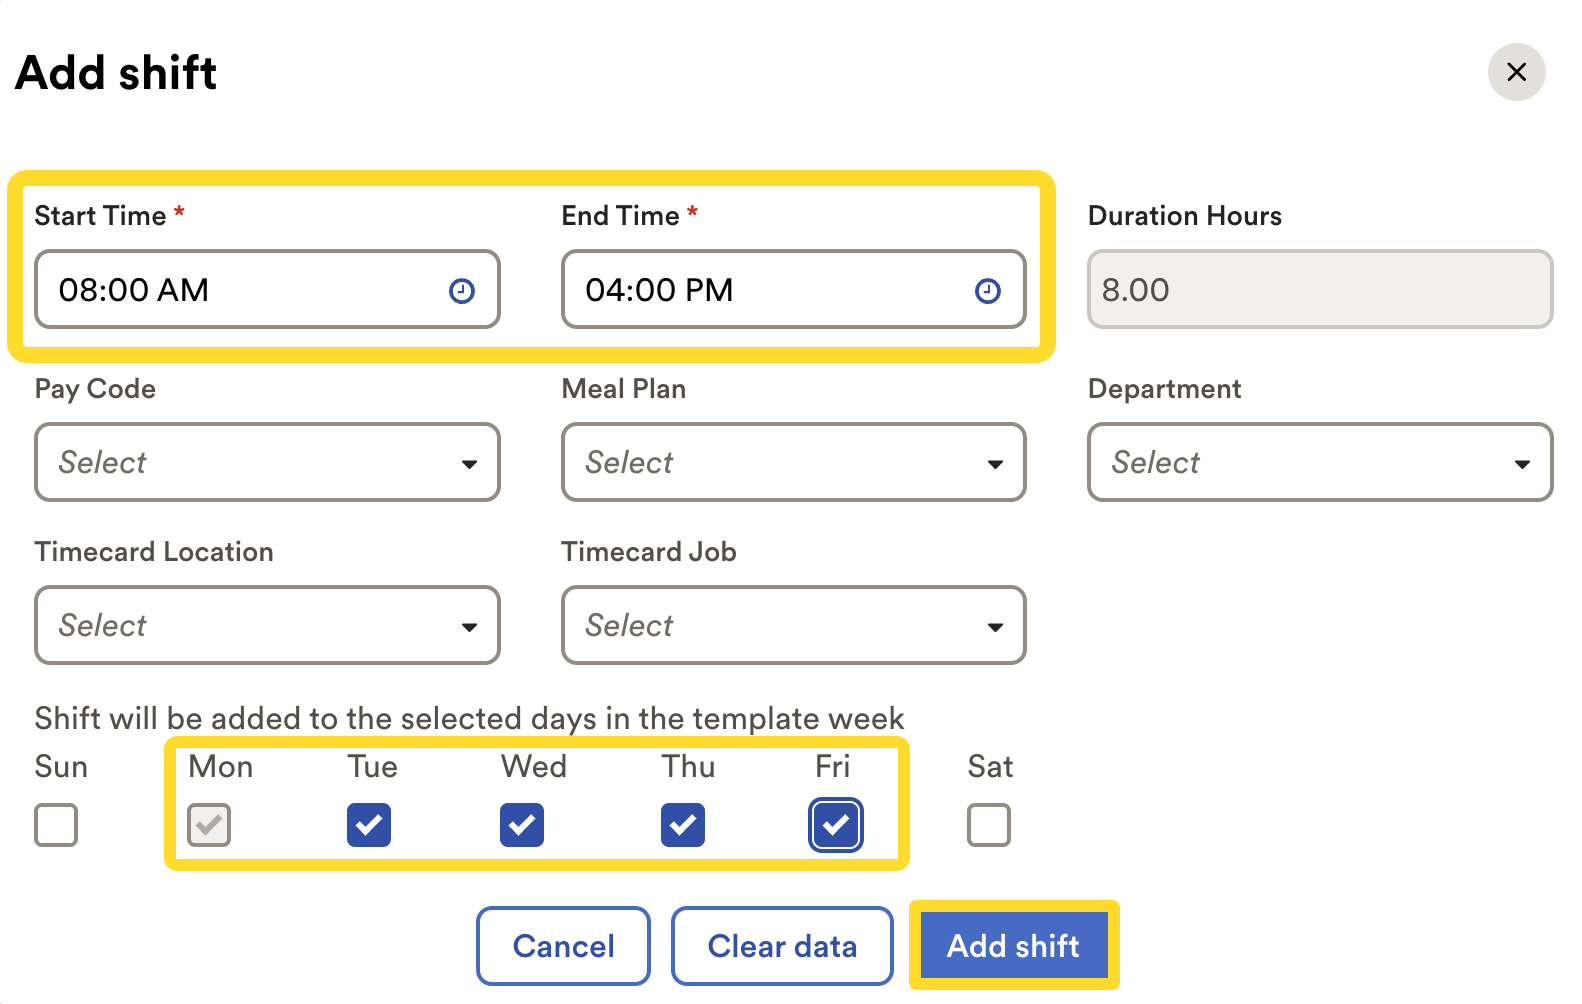Open the Start Time clock picker icon

point(462,291)
